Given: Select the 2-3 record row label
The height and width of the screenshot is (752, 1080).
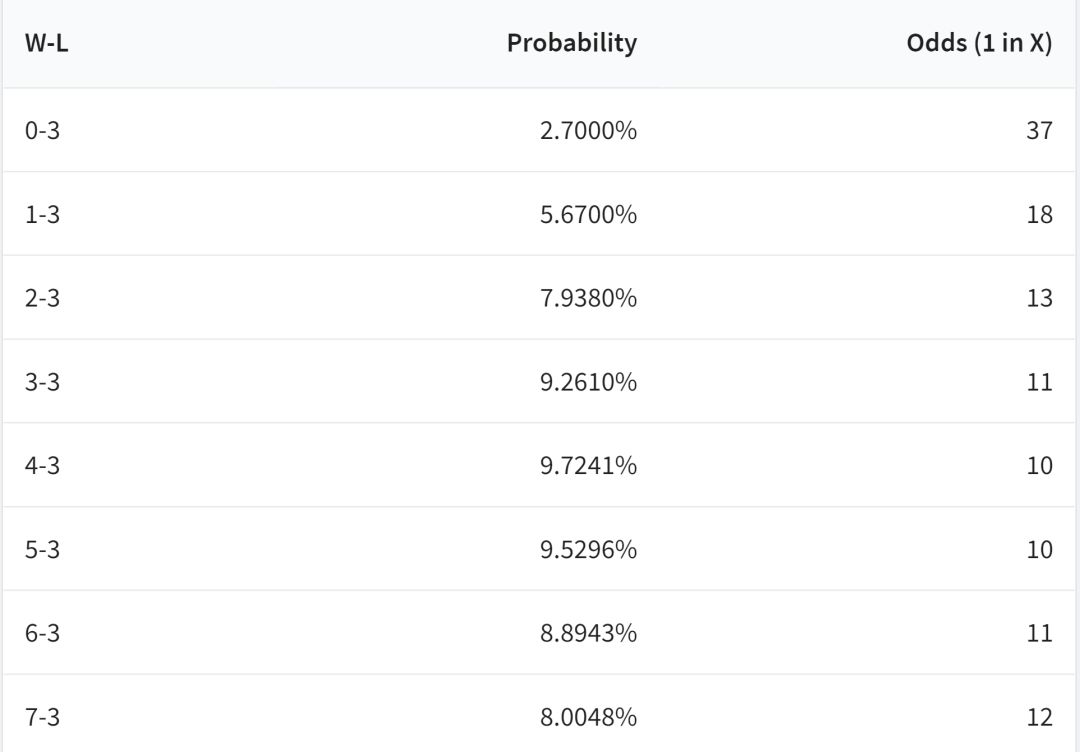Looking at the screenshot, I should click(42, 298).
